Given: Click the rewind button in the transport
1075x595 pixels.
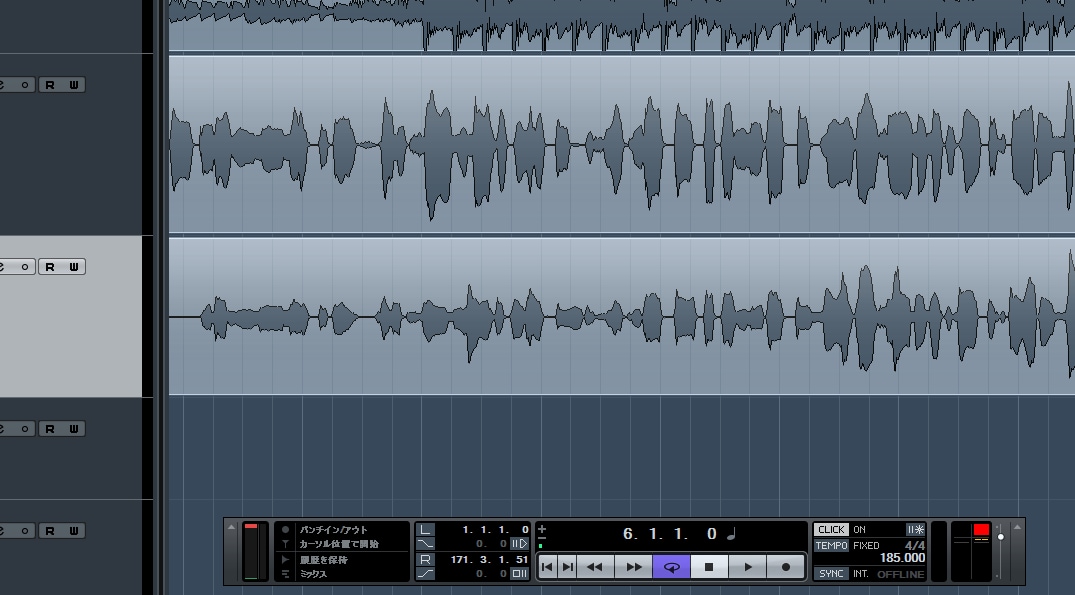Looking at the screenshot, I should [595, 567].
